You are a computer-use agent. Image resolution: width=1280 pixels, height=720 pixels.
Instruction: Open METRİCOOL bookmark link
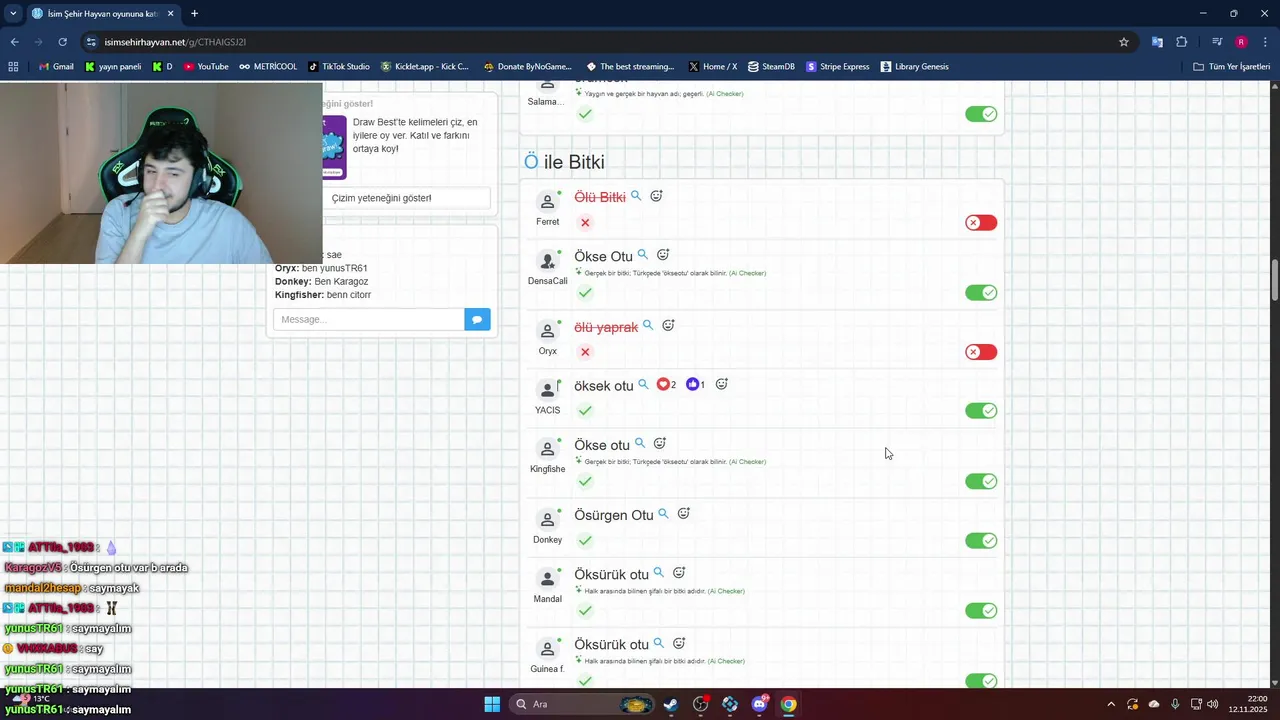(x=268, y=66)
